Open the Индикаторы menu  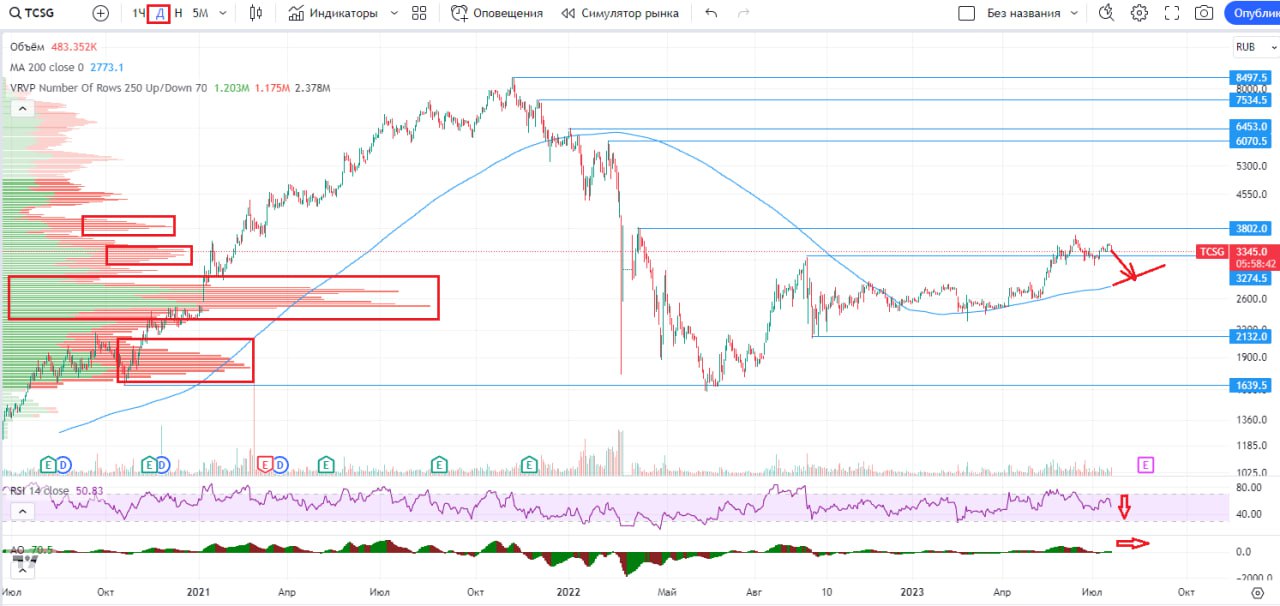pyautogui.click(x=334, y=13)
